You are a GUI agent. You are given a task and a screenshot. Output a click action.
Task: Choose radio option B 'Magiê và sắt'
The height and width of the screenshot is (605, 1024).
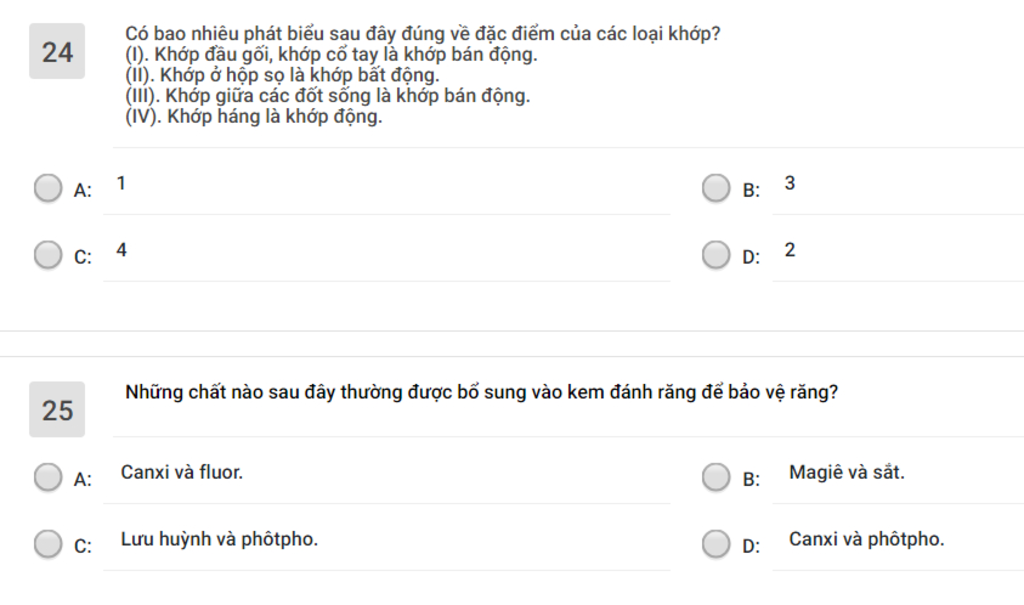[716, 477]
